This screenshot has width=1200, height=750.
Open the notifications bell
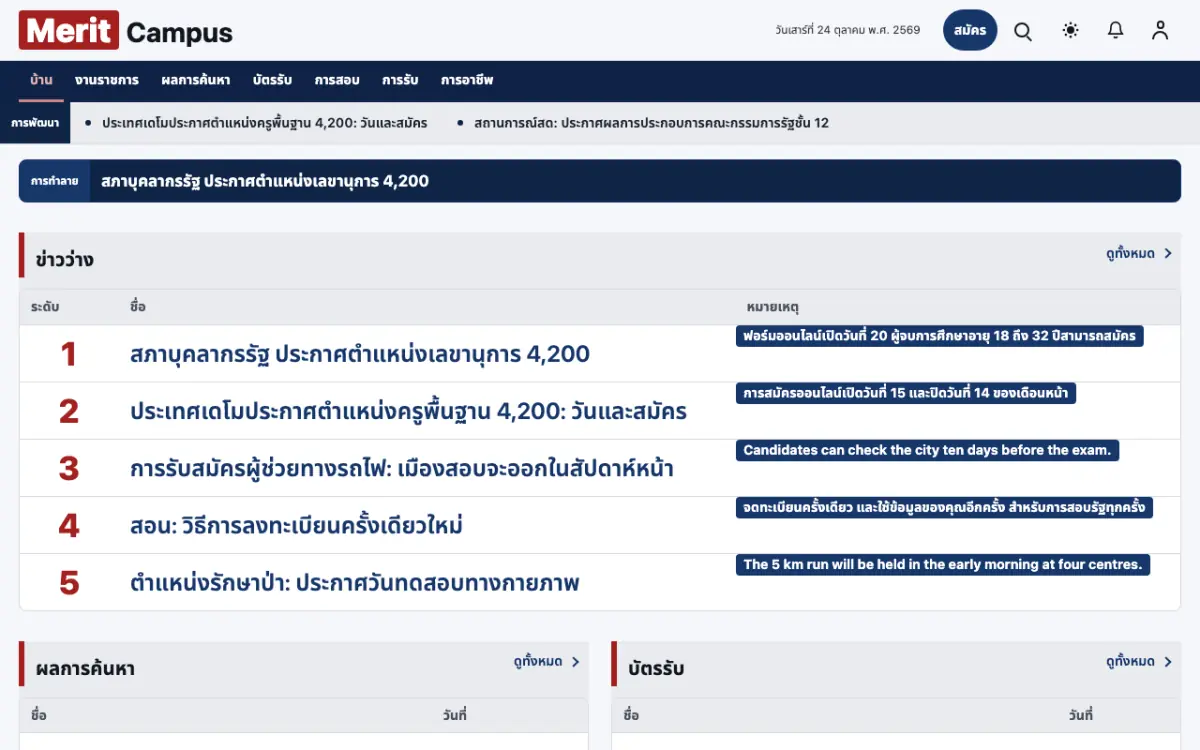click(x=1116, y=31)
